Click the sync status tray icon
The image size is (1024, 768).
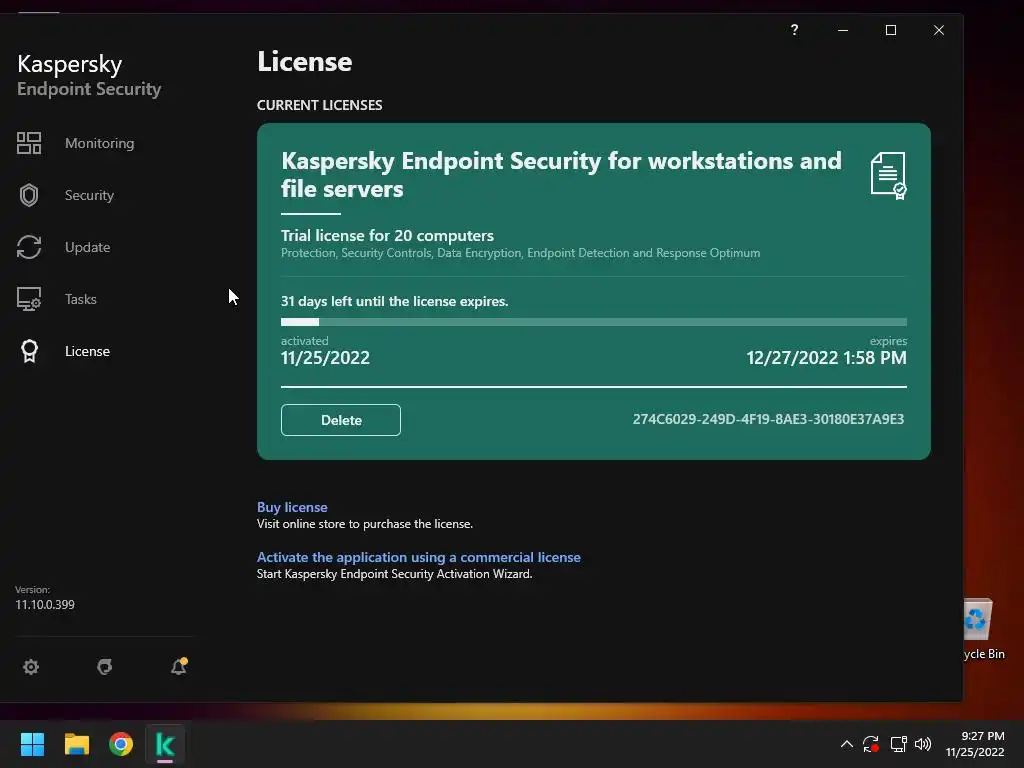pyautogui.click(x=871, y=744)
